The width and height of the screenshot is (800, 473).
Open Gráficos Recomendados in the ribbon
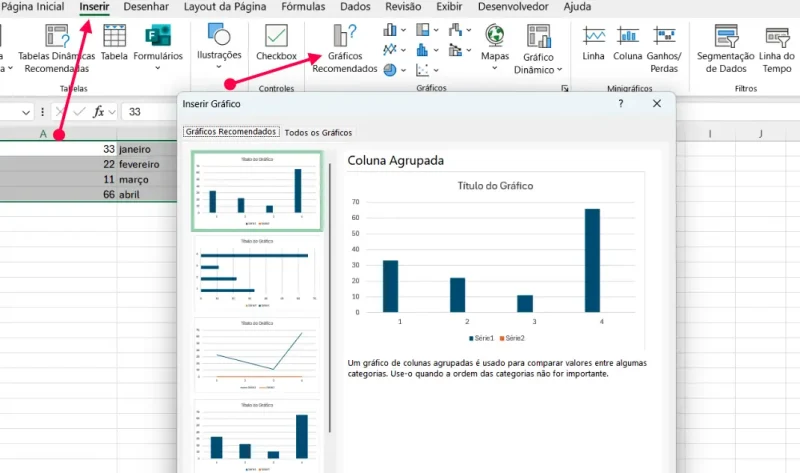tap(344, 48)
